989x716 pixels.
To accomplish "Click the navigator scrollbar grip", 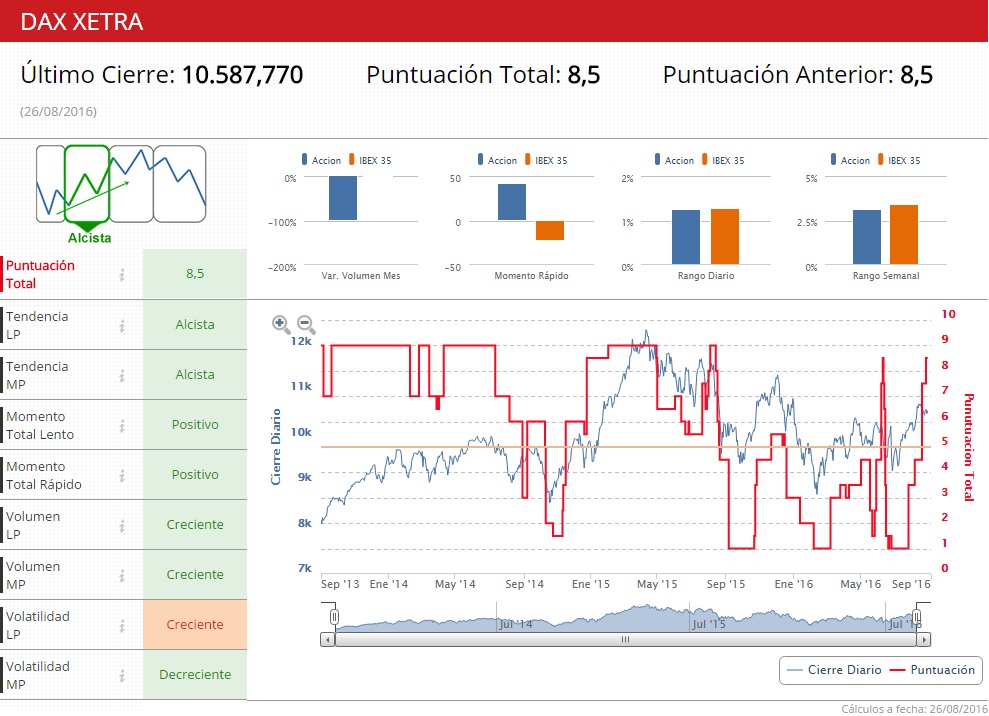I will click(x=625, y=640).
